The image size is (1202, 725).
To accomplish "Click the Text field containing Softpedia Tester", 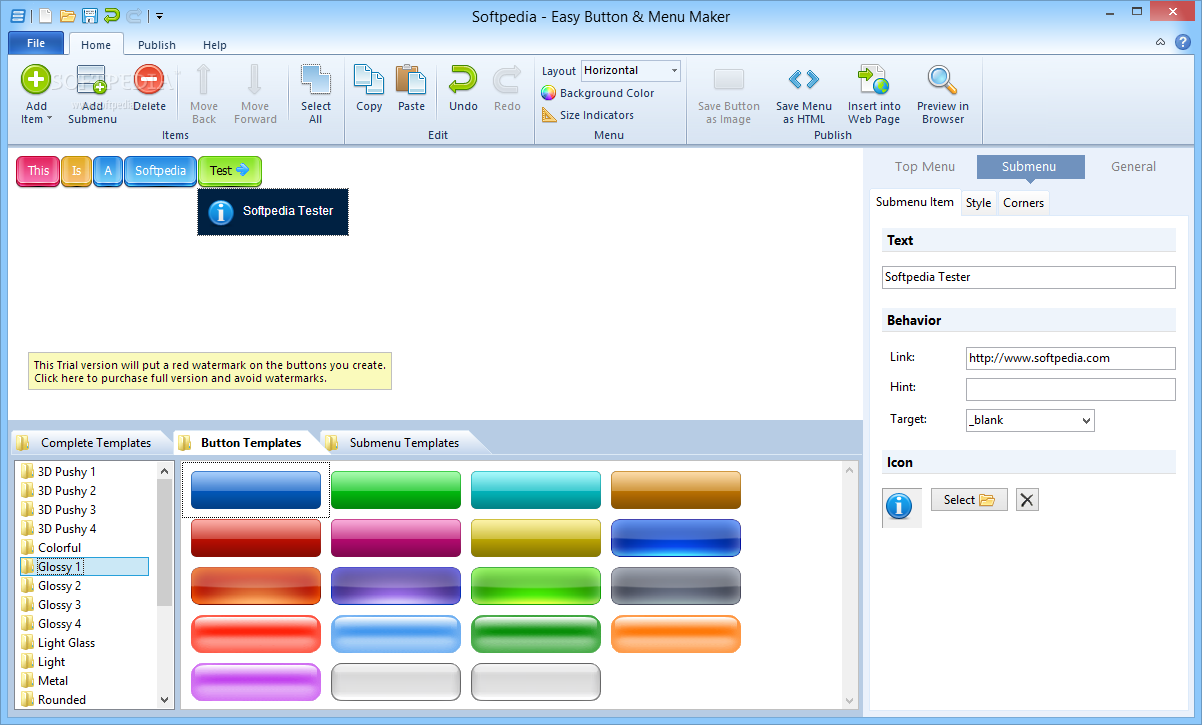I will (1029, 277).
